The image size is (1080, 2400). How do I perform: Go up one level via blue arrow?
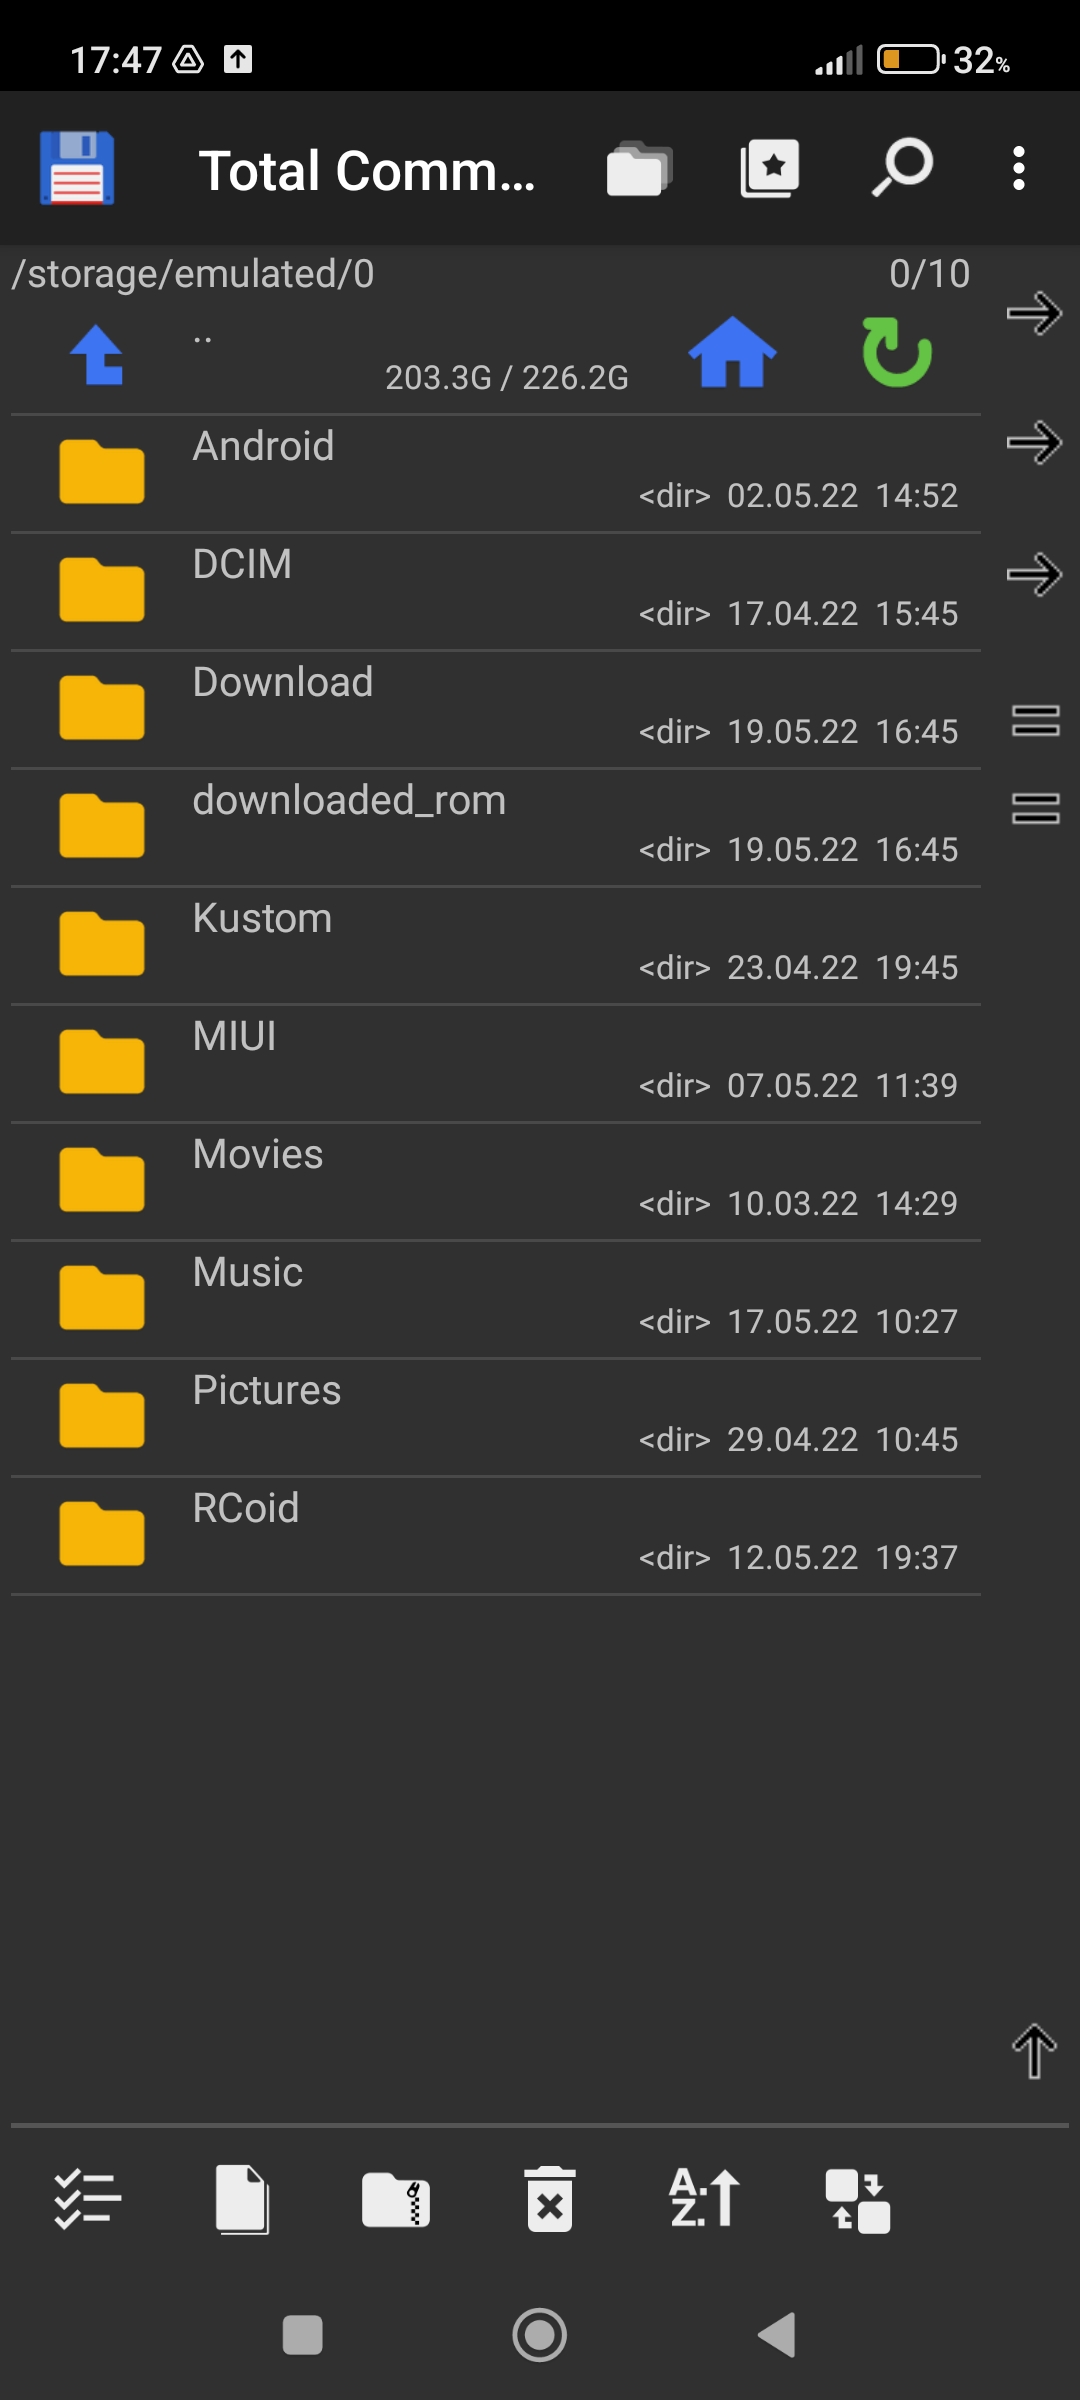pyautogui.click(x=97, y=355)
